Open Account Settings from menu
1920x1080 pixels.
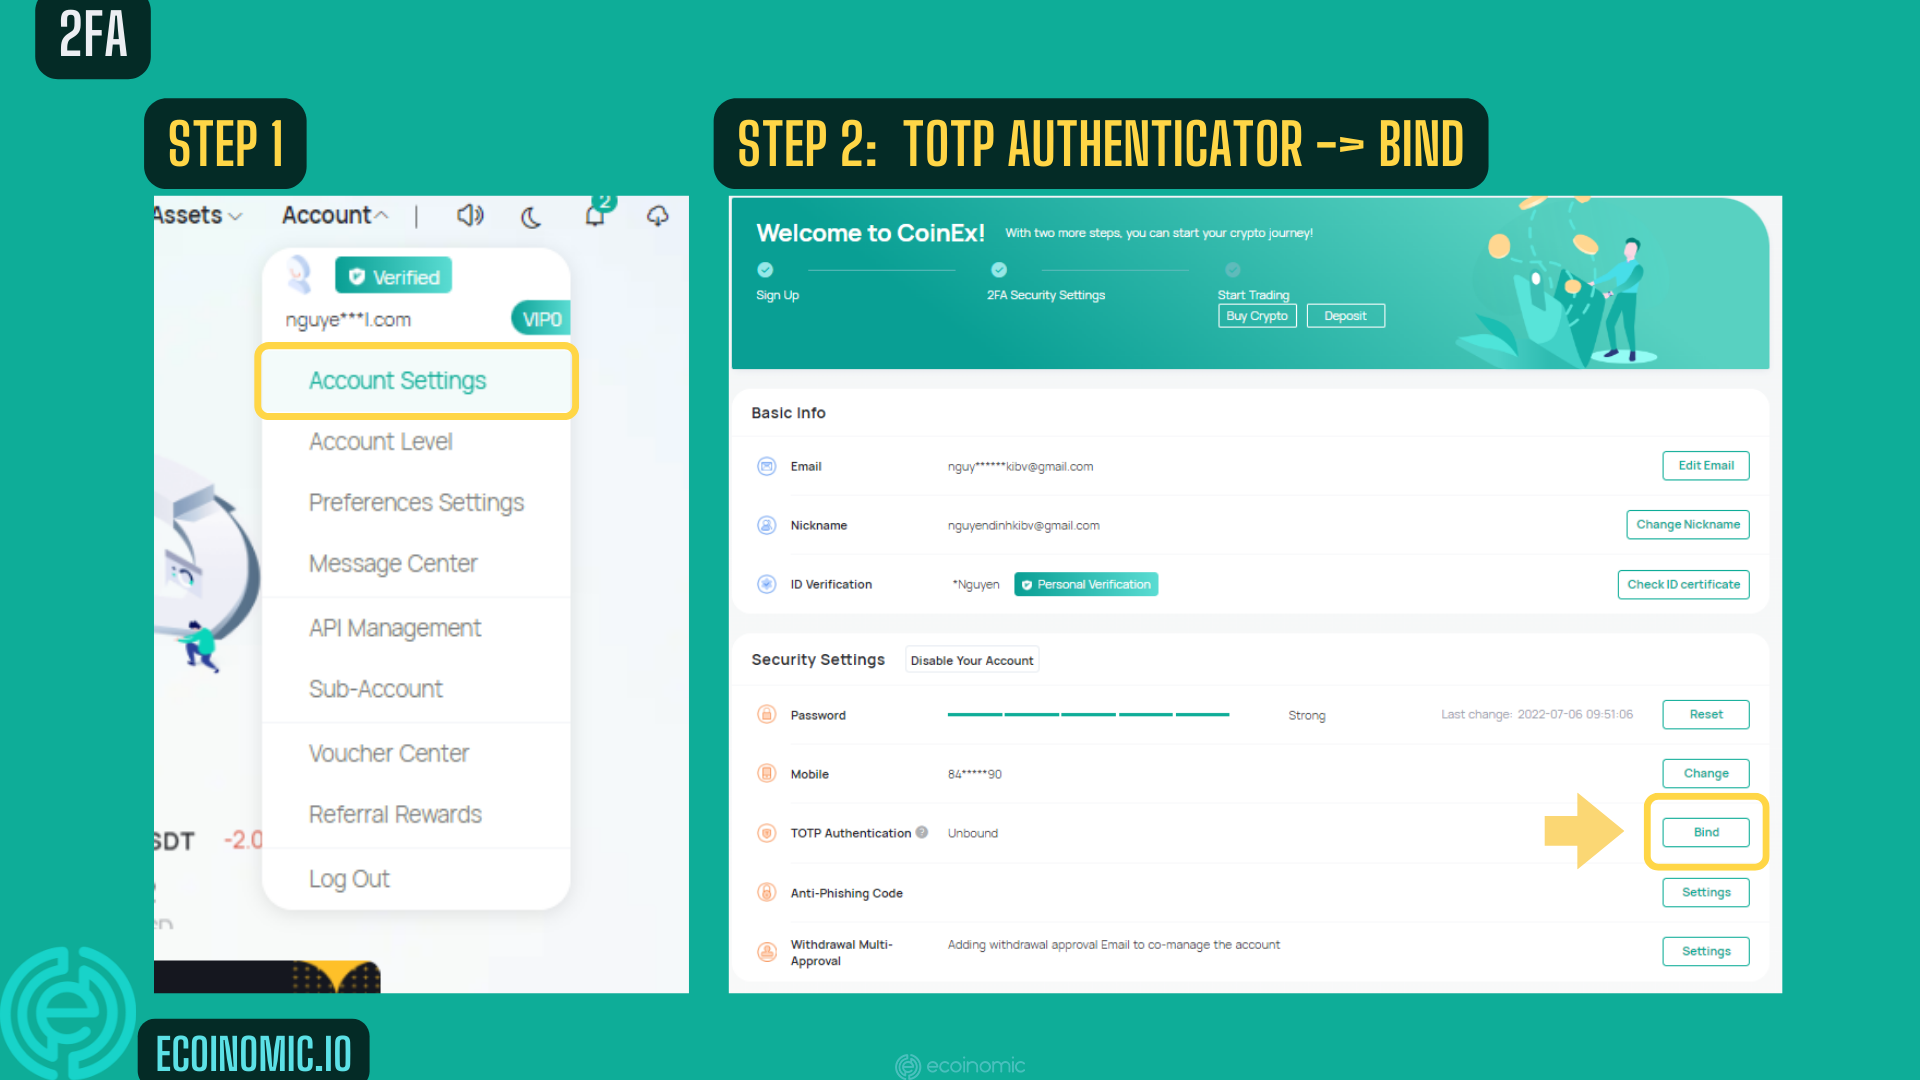416,381
